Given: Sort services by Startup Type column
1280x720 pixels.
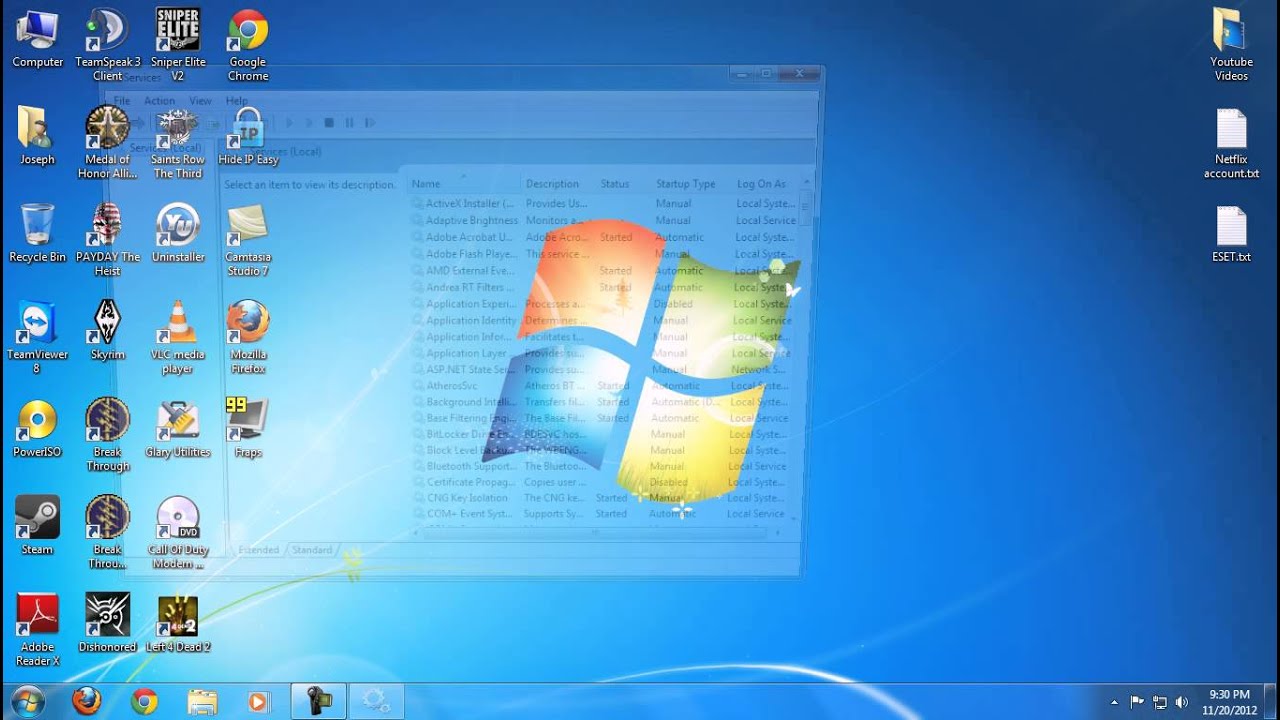Looking at the screenshot, I should point(691,184).
